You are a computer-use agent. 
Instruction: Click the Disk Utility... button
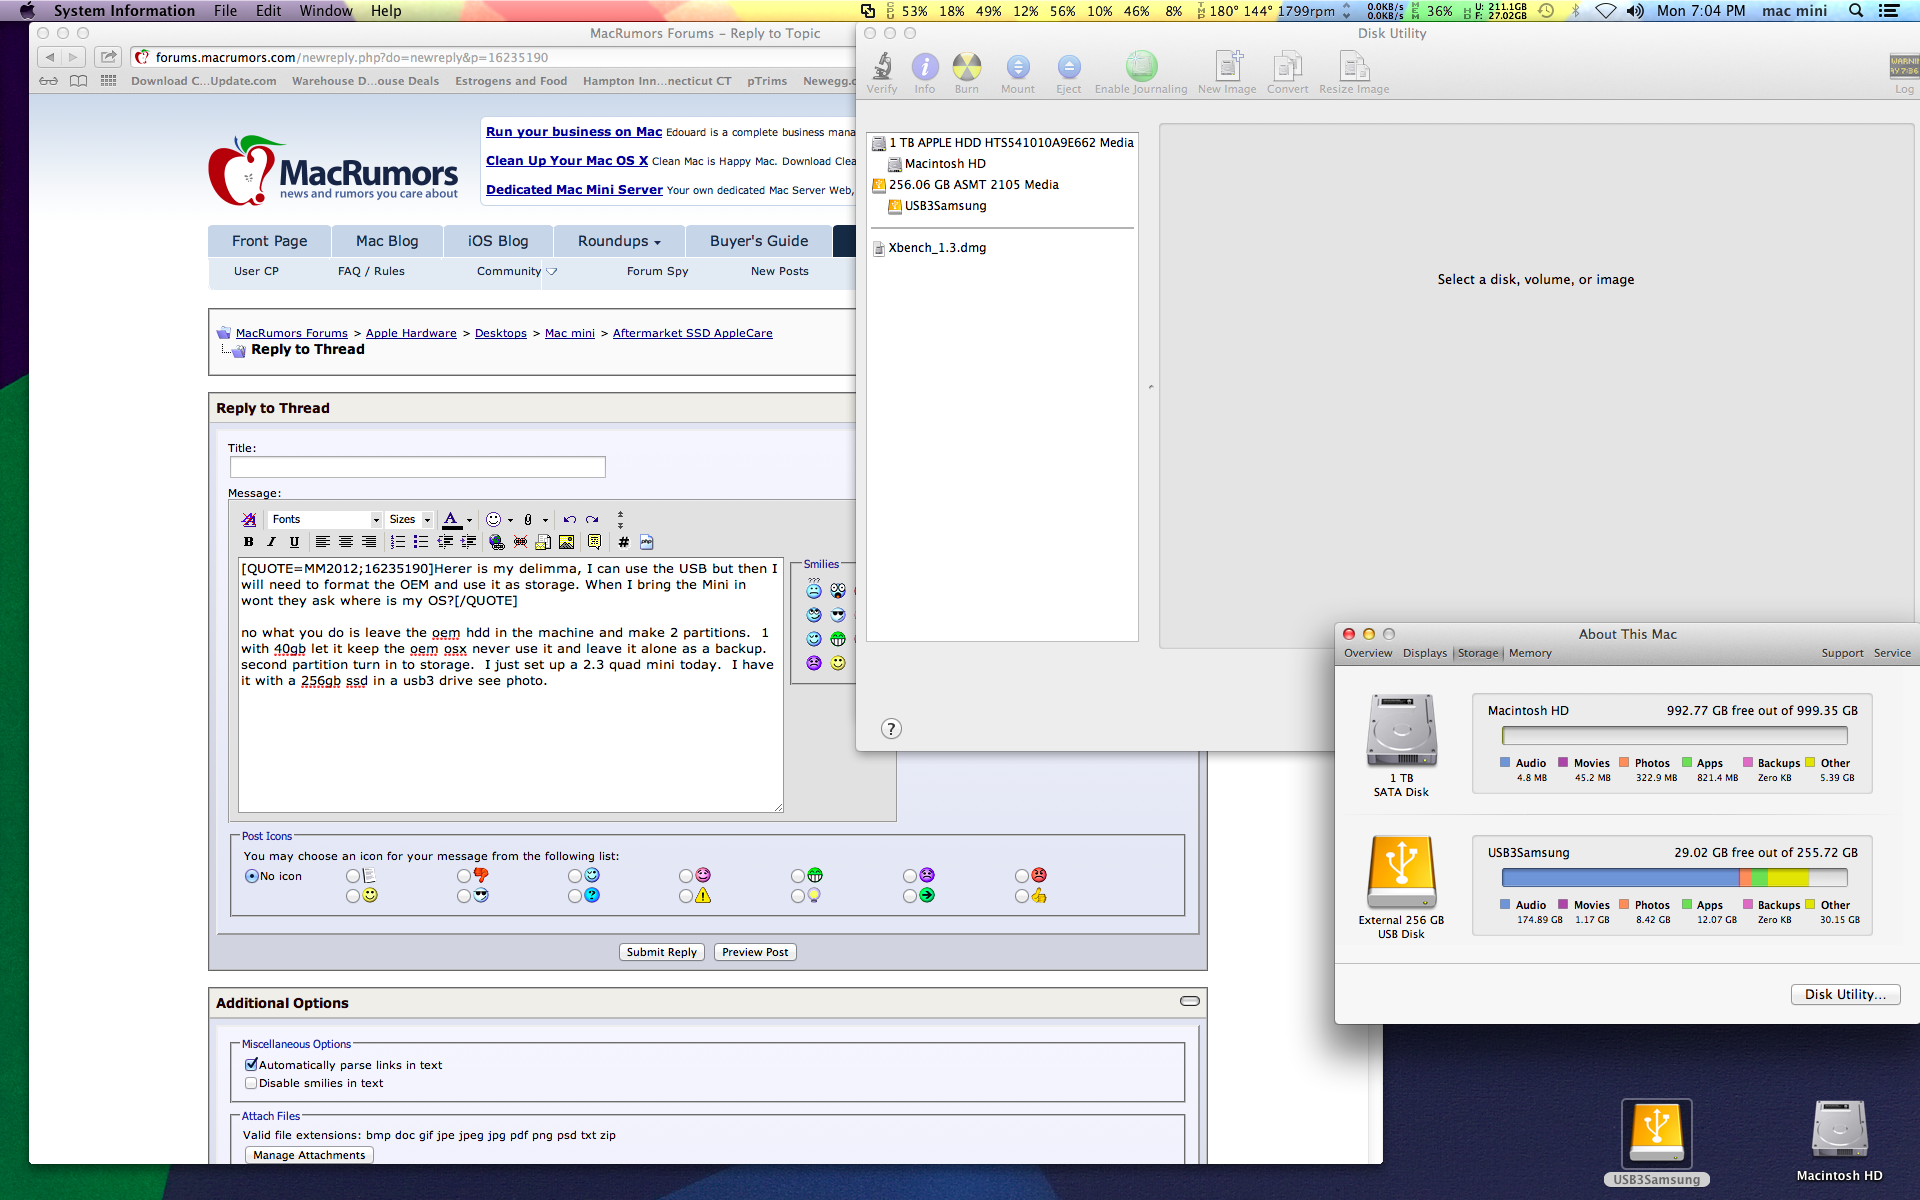[x=1845, y=994]
